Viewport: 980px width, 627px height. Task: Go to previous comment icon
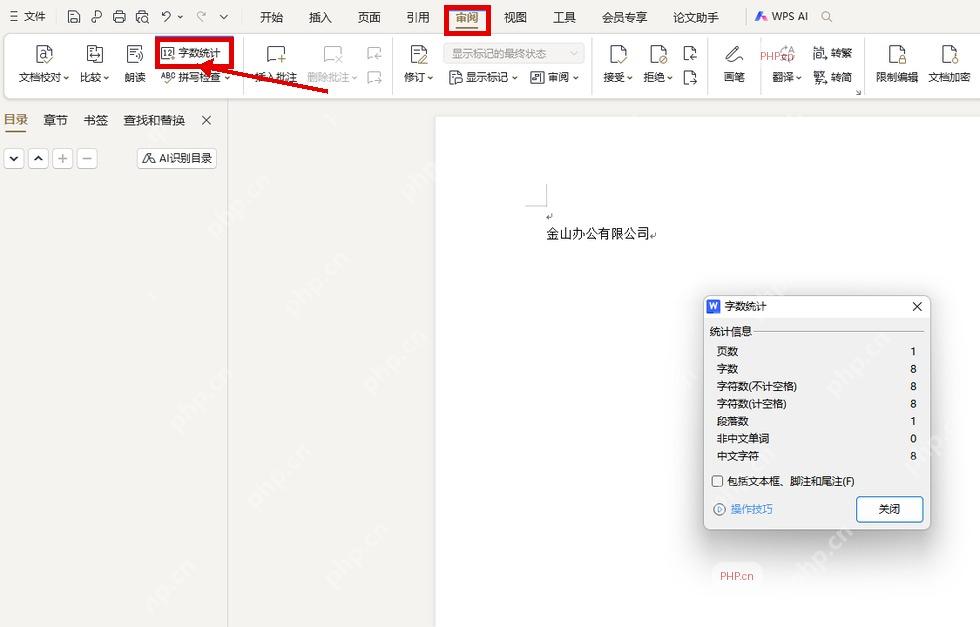coord(374,54)
